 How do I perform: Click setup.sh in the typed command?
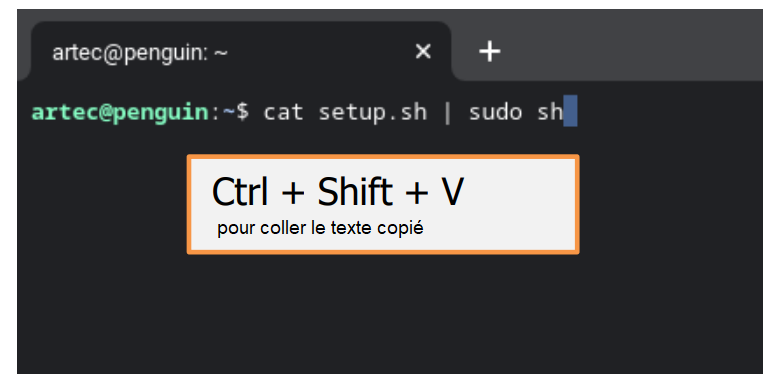(372, 113)
